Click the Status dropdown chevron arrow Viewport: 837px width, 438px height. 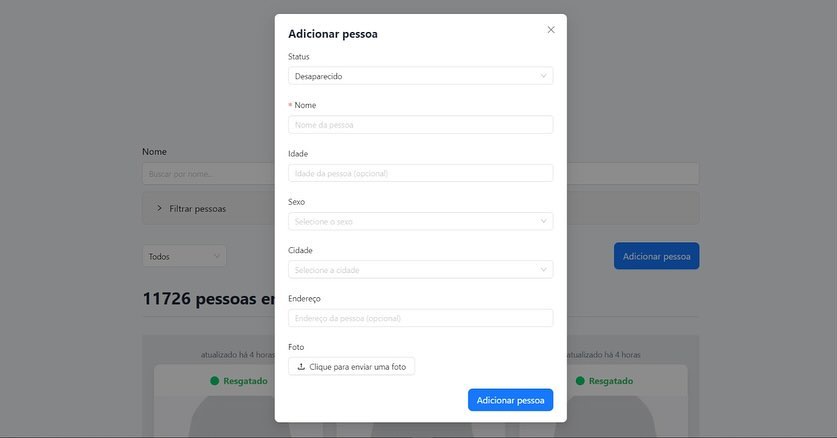coord(543,76)
